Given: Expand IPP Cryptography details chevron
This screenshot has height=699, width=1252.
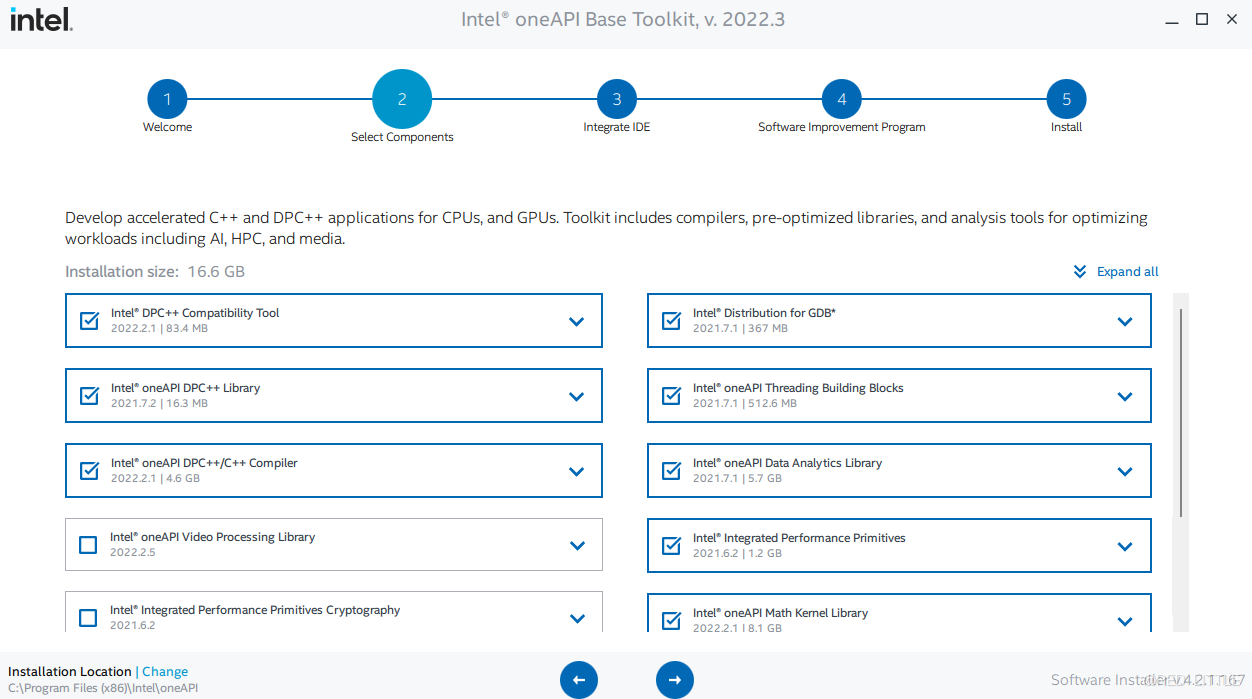Looking at the screenshot, I should [577, 618].
